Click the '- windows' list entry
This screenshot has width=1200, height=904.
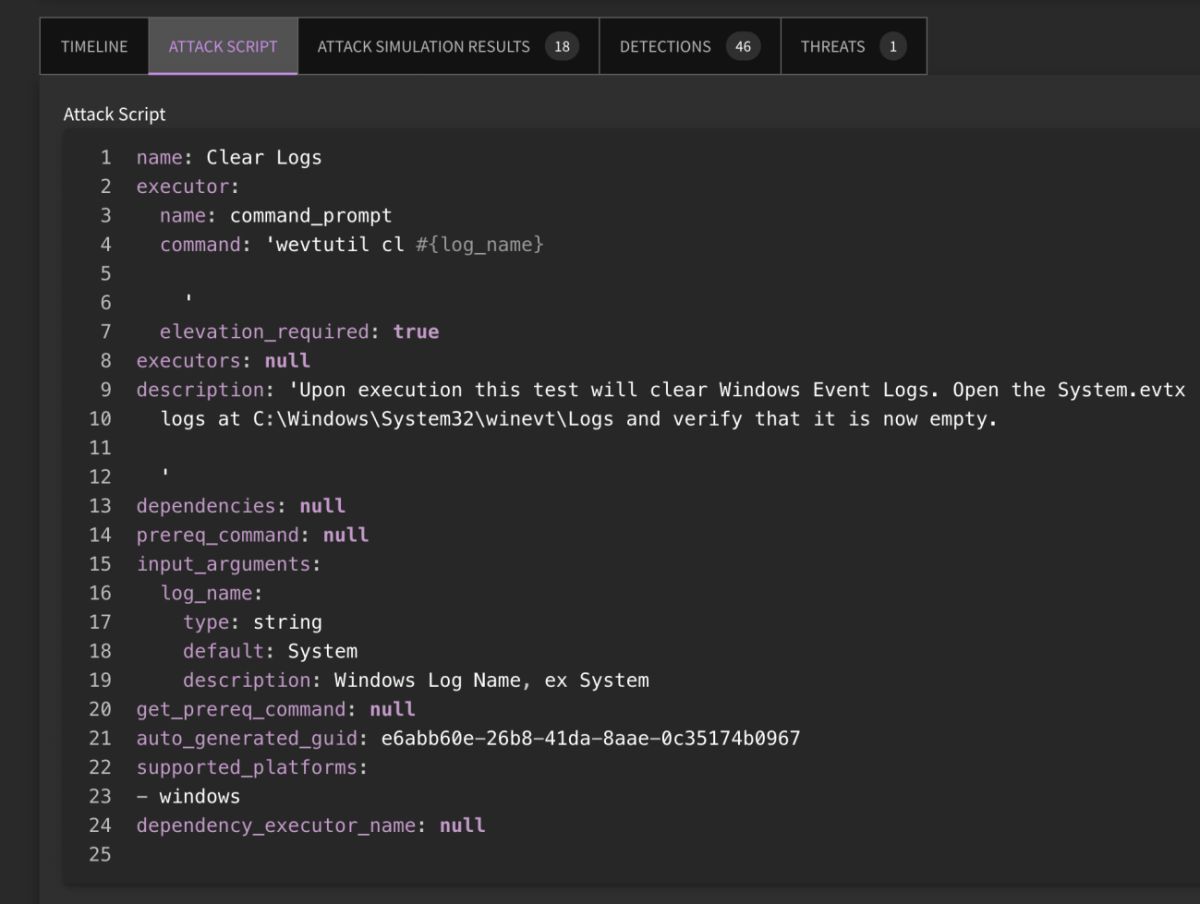point(188,796)
